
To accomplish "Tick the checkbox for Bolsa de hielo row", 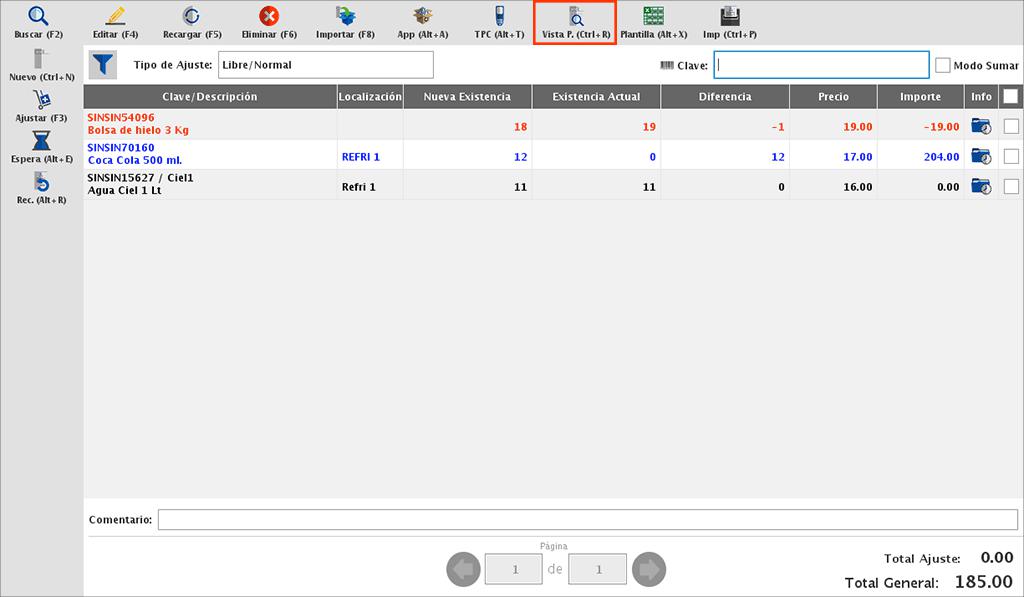I will point(1011,126).
